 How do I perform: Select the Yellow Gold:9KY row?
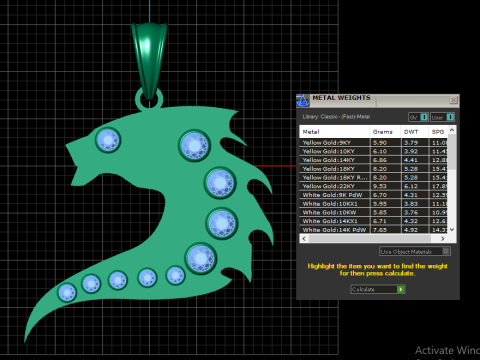click(x=373, y=143)
